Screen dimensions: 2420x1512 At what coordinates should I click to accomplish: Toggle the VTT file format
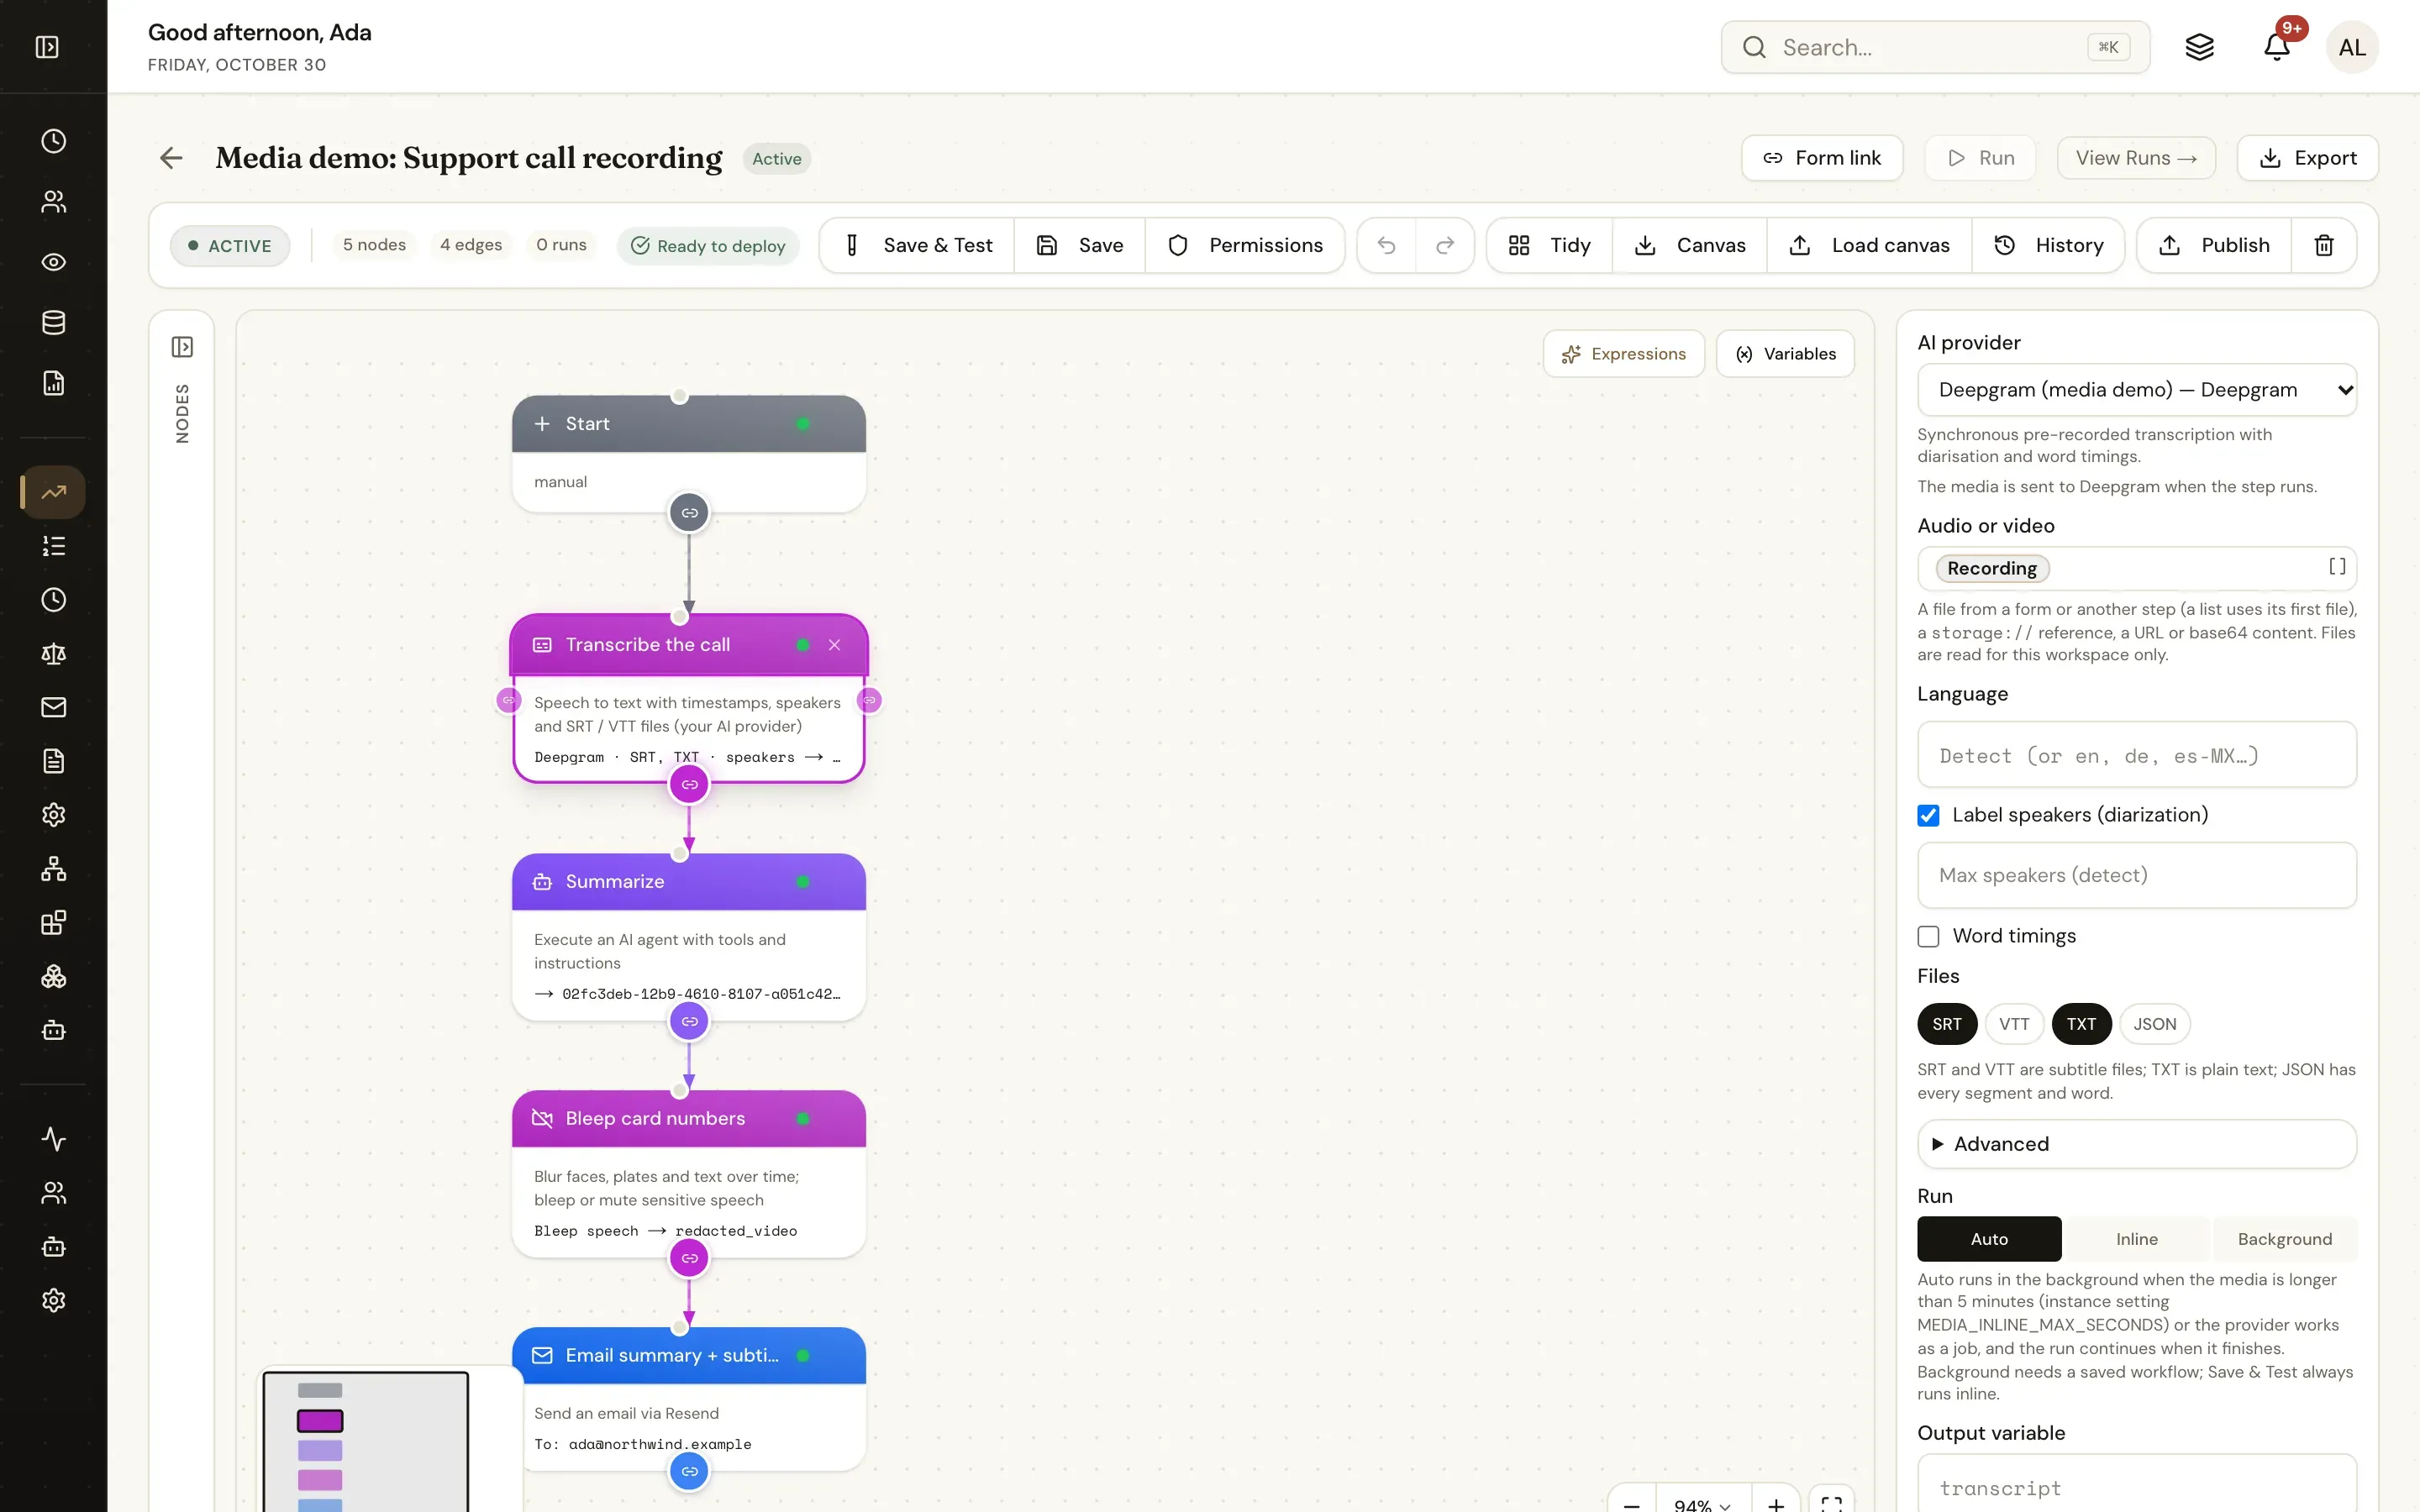tap(2014, 1024)
